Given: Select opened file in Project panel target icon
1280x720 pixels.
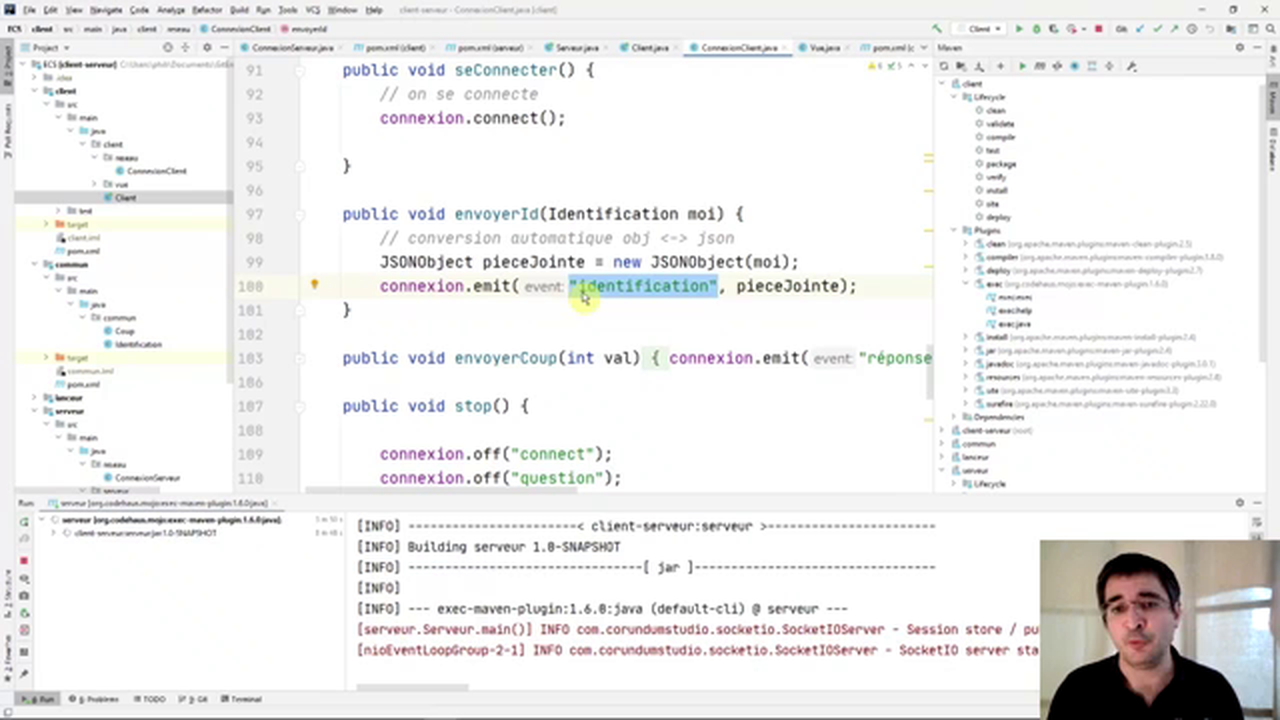Looking at the screenshot, I should pyautogui.click(x=168, y=47).
